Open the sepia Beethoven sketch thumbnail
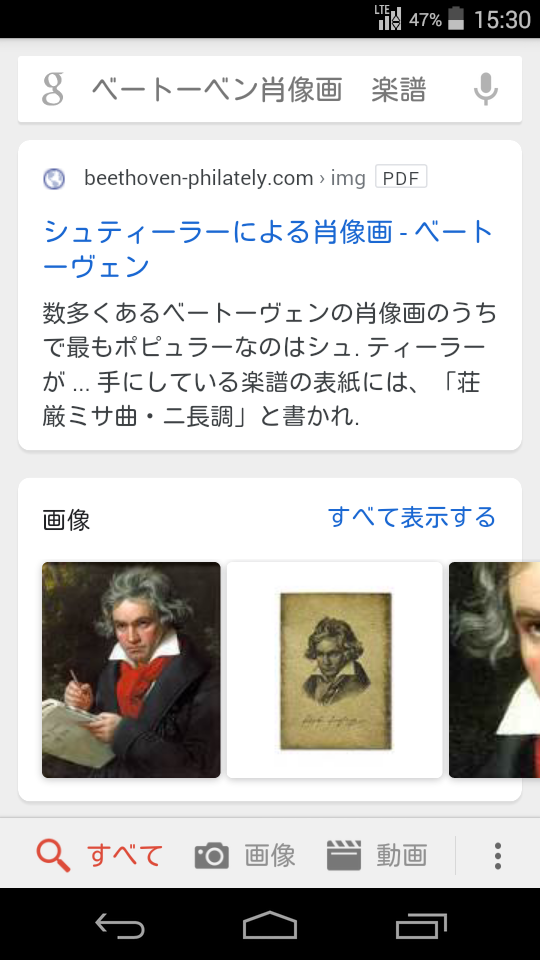Viewport: 540px width, 960px height. pyautogui.click(x=334, y=670)
